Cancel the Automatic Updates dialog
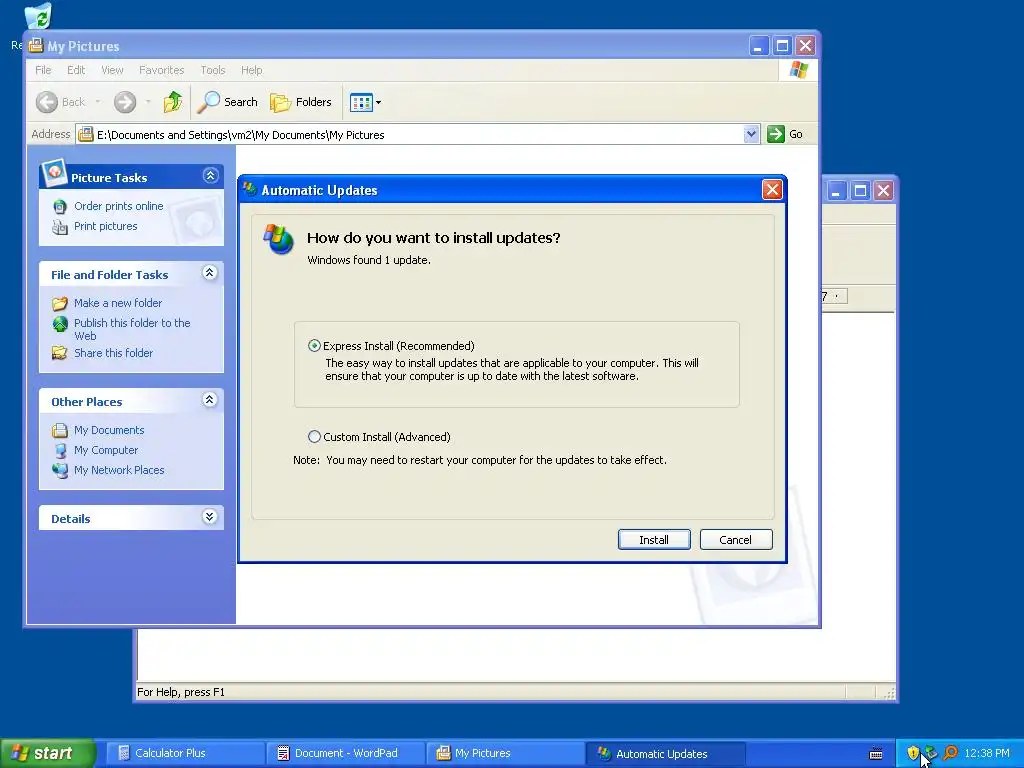Screen dimensions: 1024x768 click(x=735, y=539)
